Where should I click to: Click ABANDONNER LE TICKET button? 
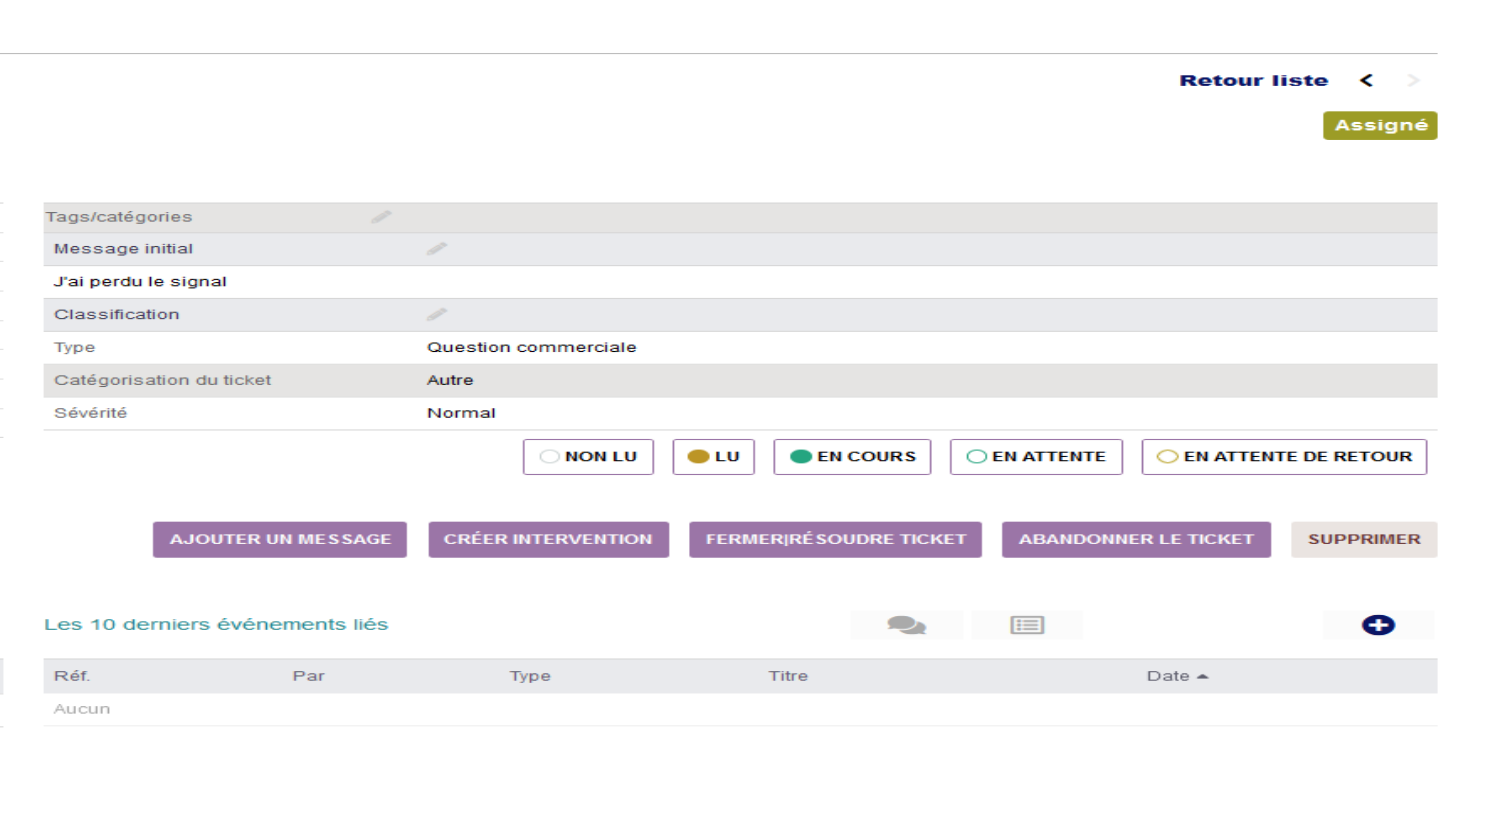(x=1136, y=539)
